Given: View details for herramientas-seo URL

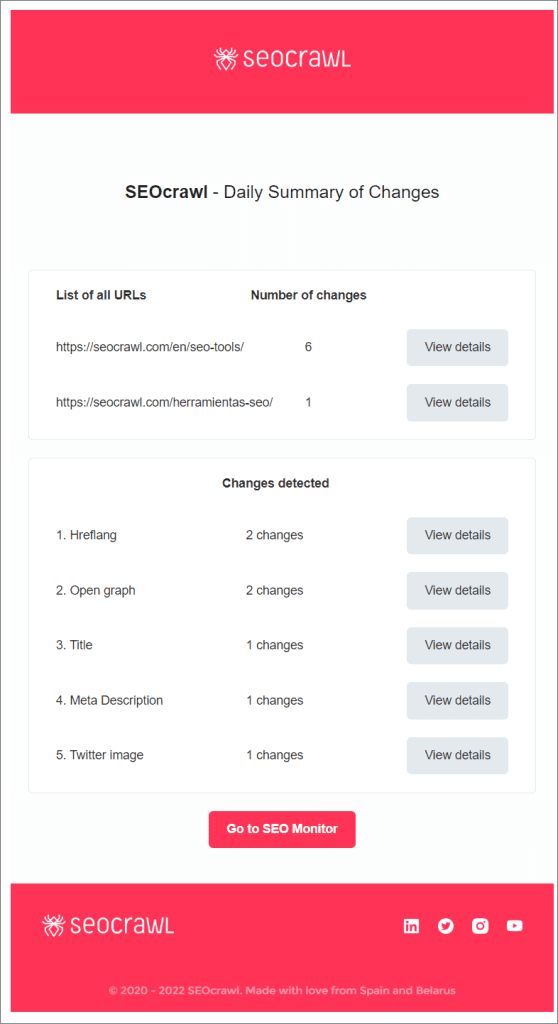Looking at the screenshot, I should coord(457,402).
